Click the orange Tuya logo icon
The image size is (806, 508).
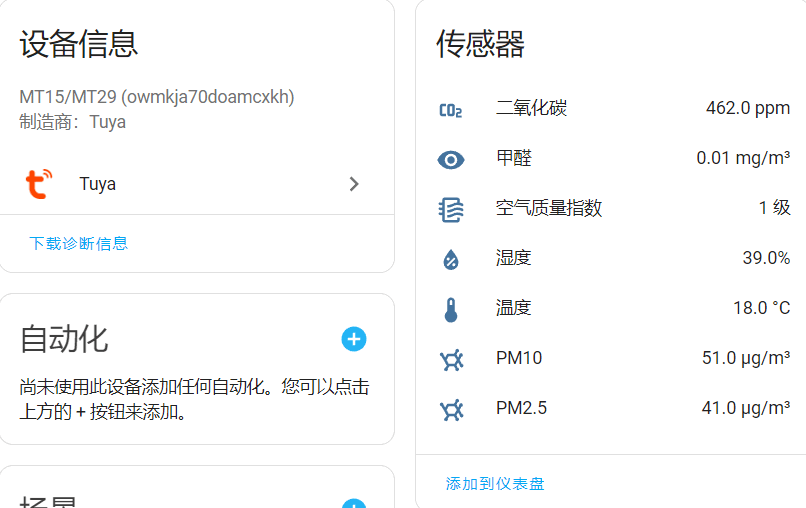38,184
